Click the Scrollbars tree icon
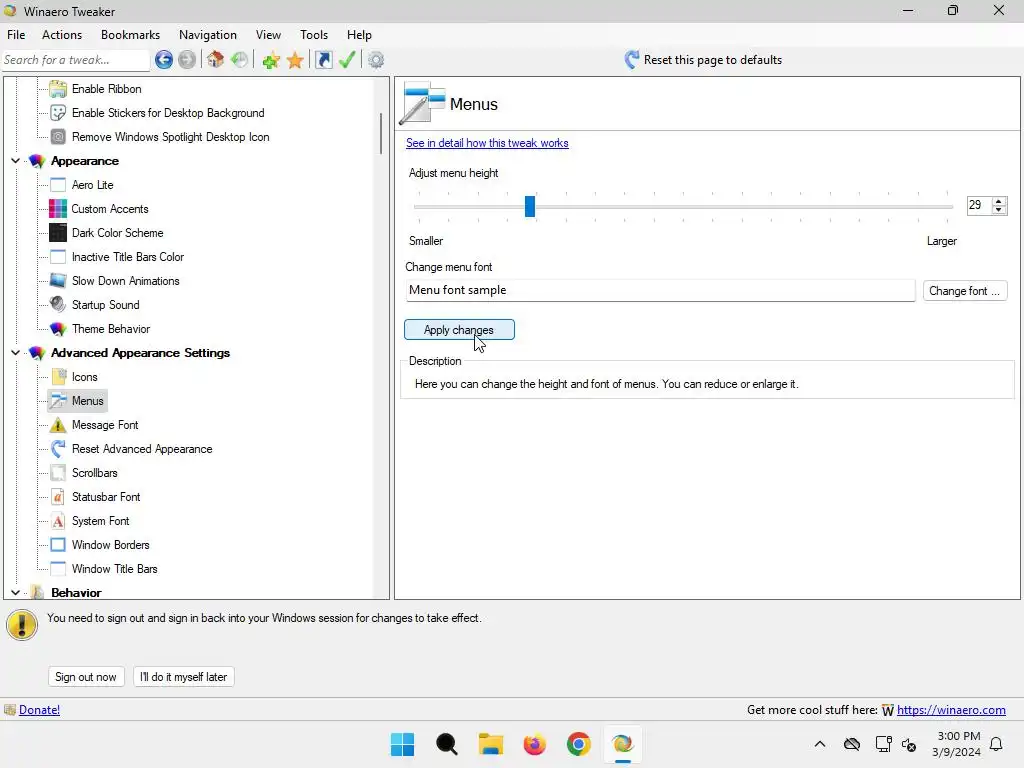The width and height of the screenshot is (1024, 768). pos(58,473)
